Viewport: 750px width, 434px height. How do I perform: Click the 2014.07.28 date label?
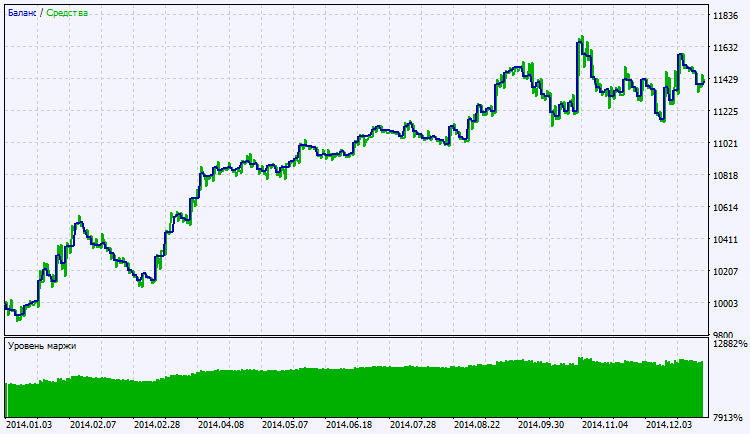pos(413,425)
